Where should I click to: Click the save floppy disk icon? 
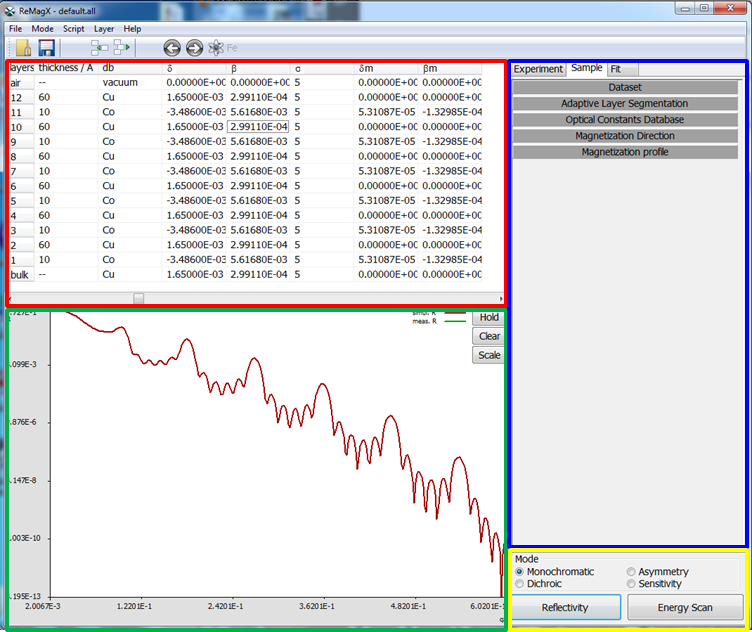pyautogui.click(x=47, y=47)
